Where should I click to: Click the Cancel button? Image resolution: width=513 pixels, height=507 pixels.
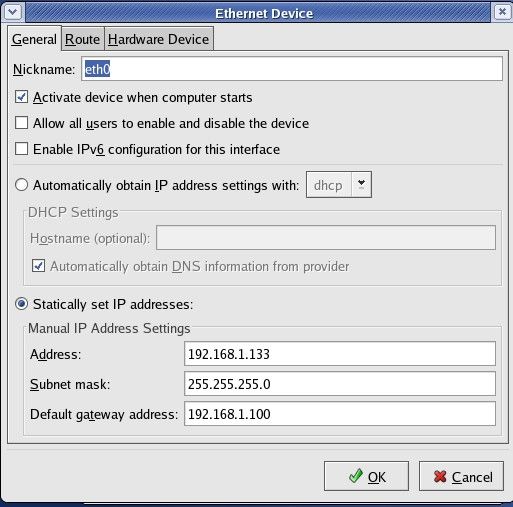tap(461, 476)
